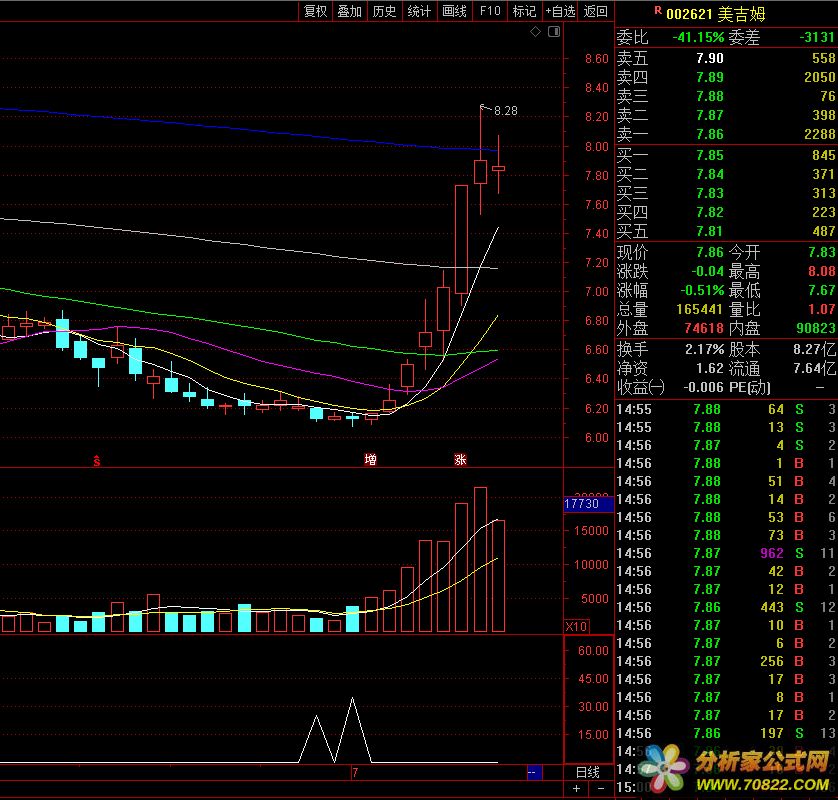Click 内盘 value 90823
Screen dimensions: 838x800
(816, 328)
